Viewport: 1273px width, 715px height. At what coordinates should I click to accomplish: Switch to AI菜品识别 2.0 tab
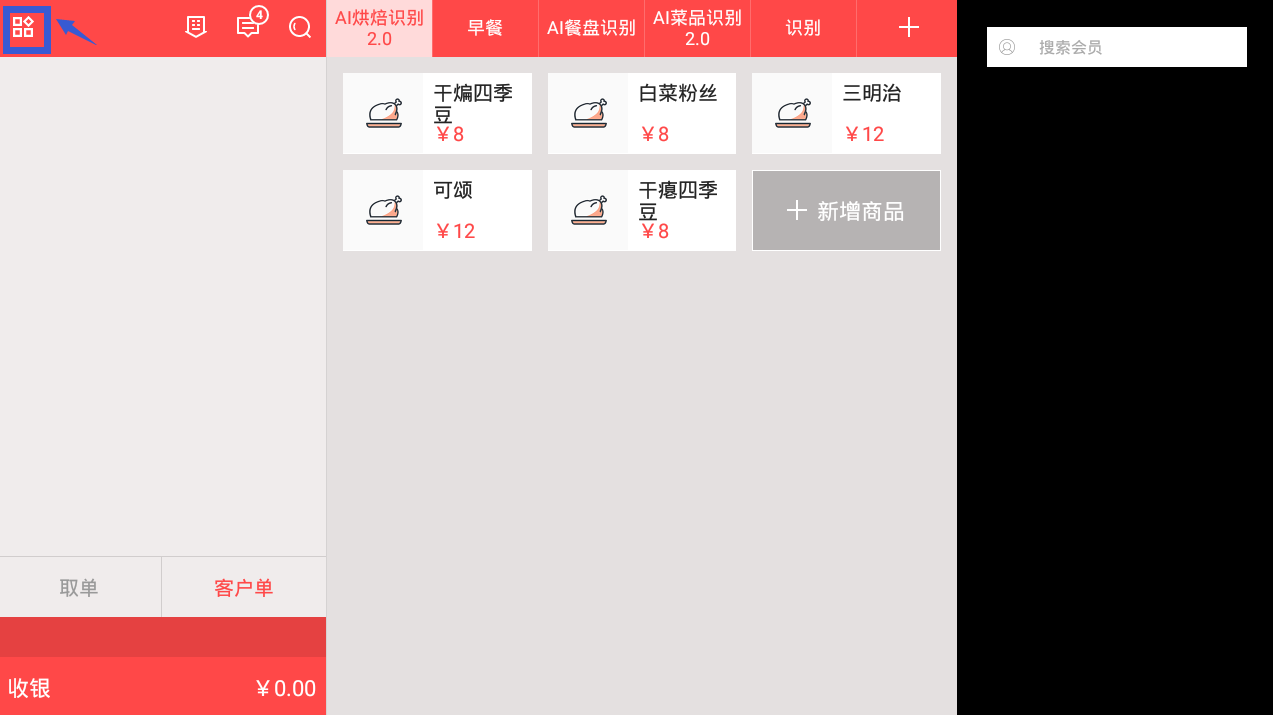click(697, 28)
